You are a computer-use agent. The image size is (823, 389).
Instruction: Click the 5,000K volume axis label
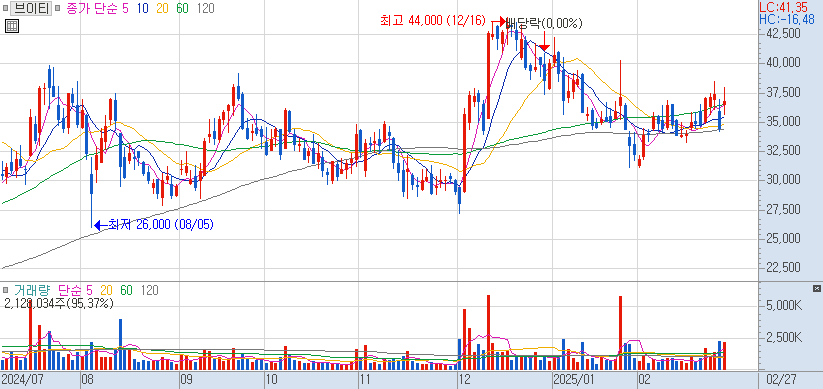pos(784,306)
